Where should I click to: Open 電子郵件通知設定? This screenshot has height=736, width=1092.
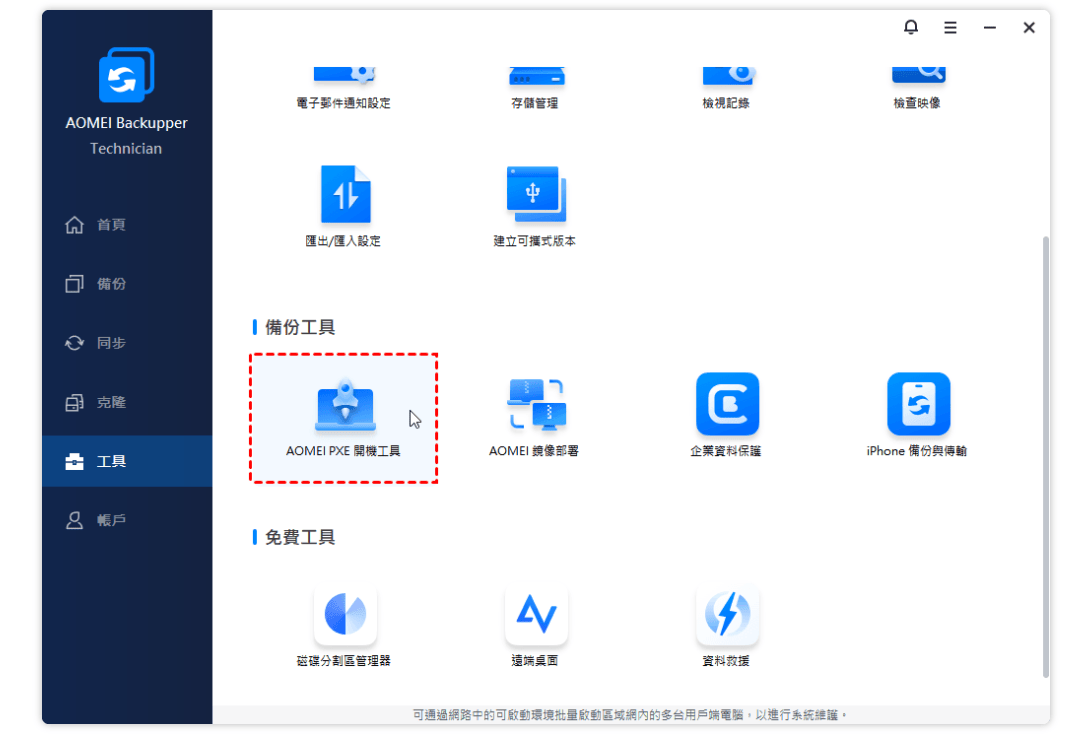(x=344, y=87)
